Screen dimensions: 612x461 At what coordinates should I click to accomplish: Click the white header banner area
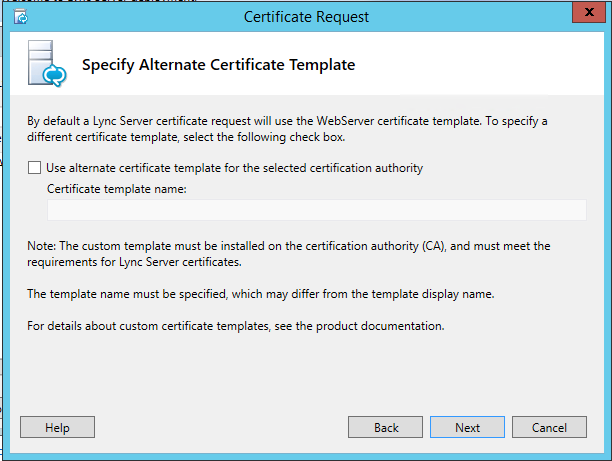coord(480,66)
